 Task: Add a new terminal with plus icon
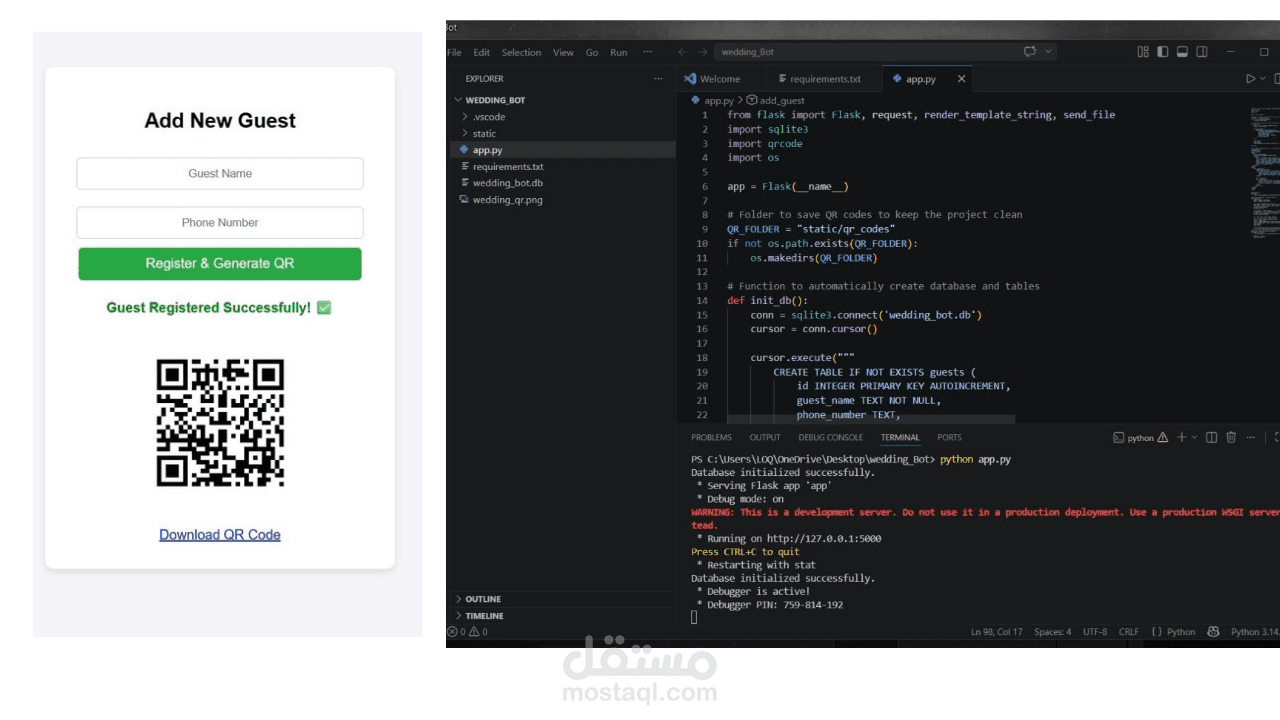coord(1181,437)
